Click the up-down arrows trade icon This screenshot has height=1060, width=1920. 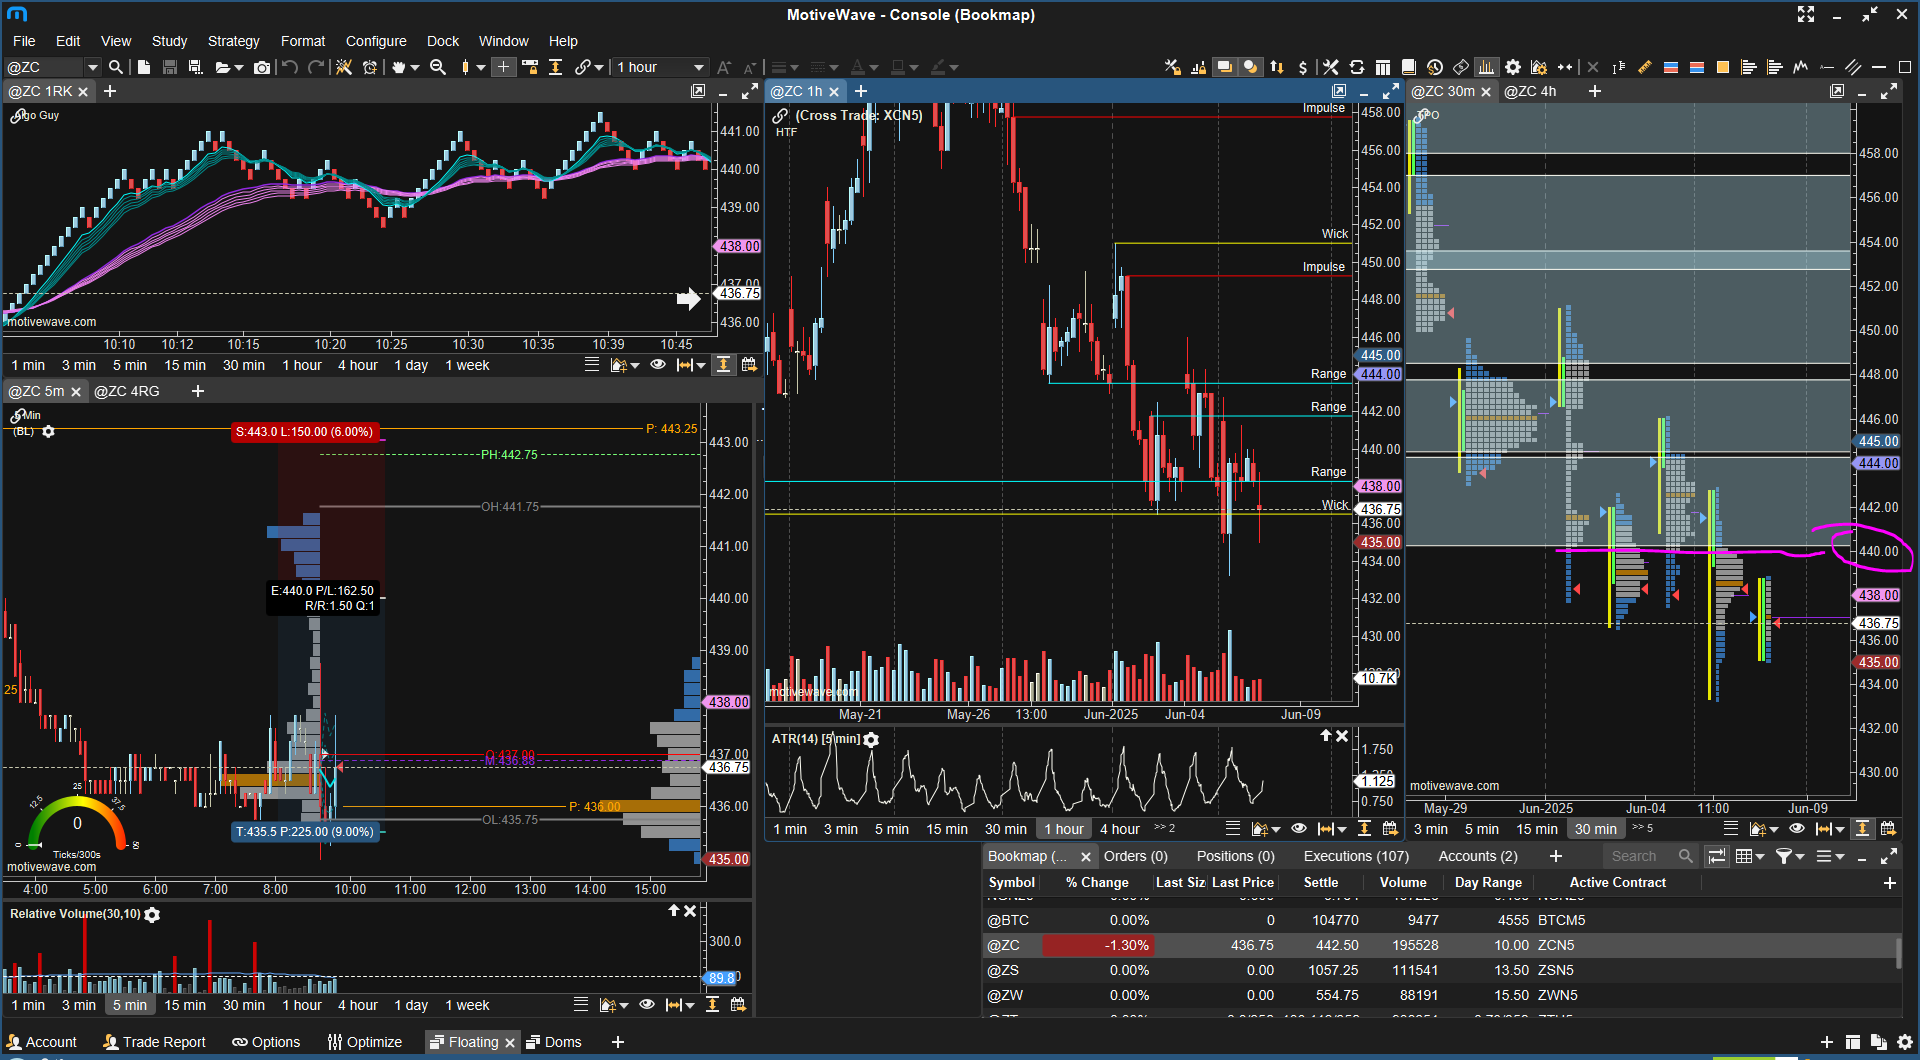click(1277, 67)
